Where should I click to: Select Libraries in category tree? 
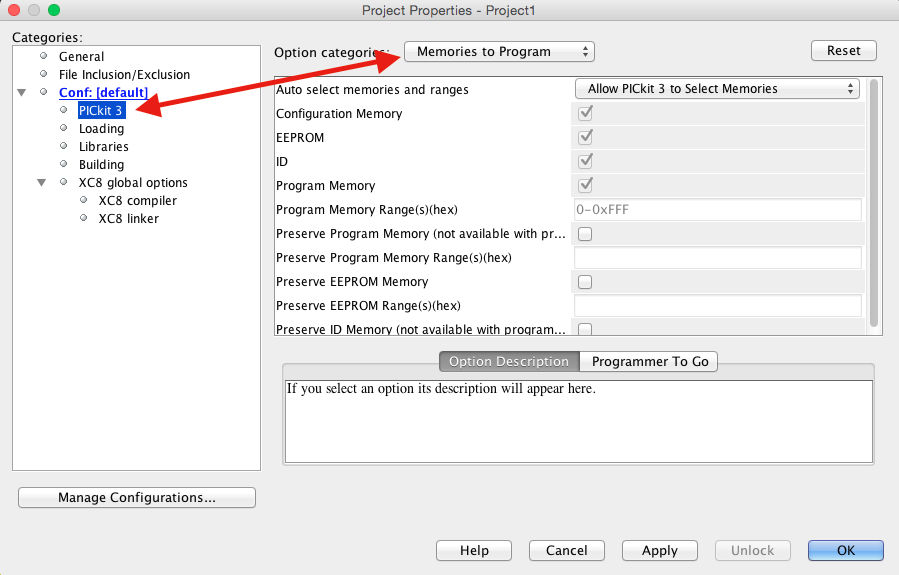click(x=103, y=147)
